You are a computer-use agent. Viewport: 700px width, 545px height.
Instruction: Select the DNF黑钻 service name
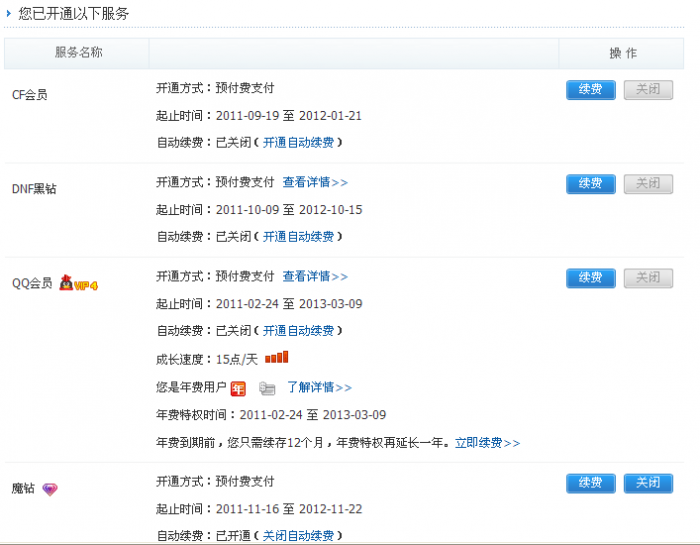[34, 189]
